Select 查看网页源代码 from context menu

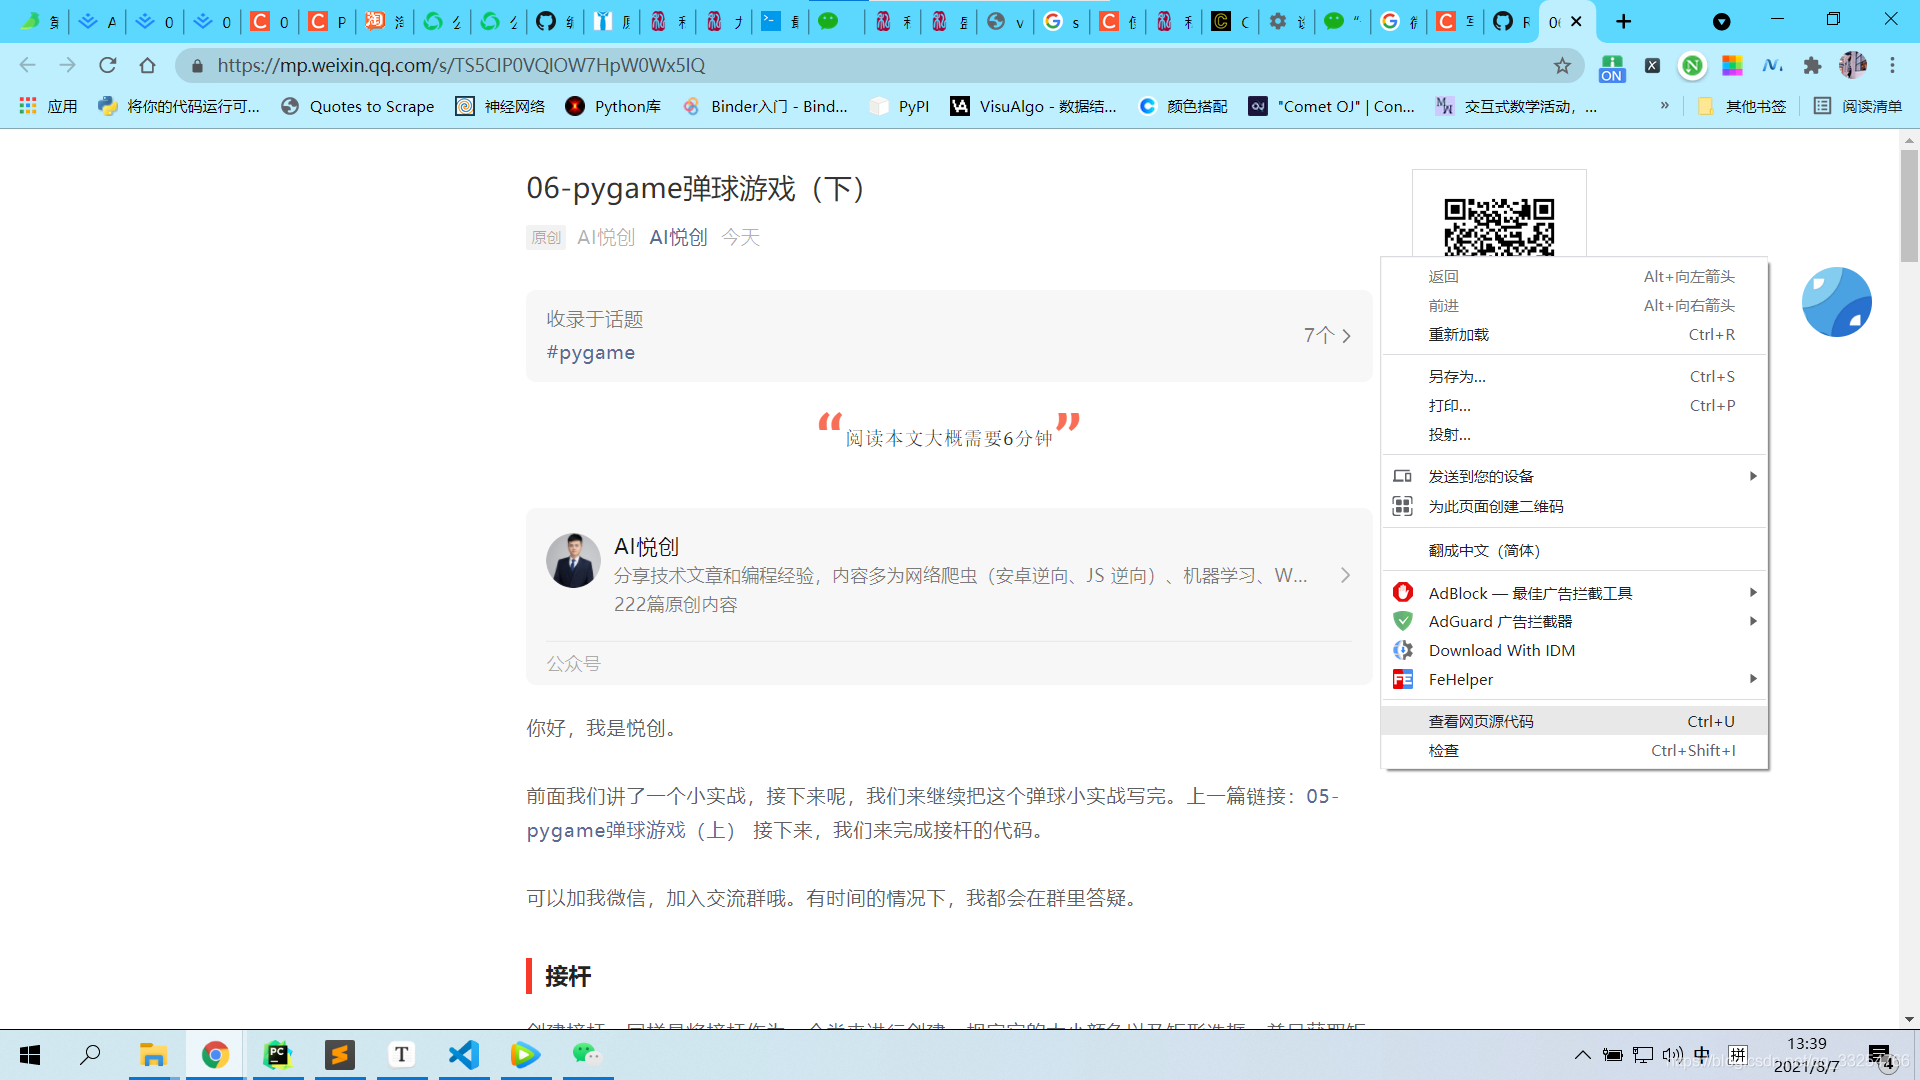click(x=1481, y=722)
